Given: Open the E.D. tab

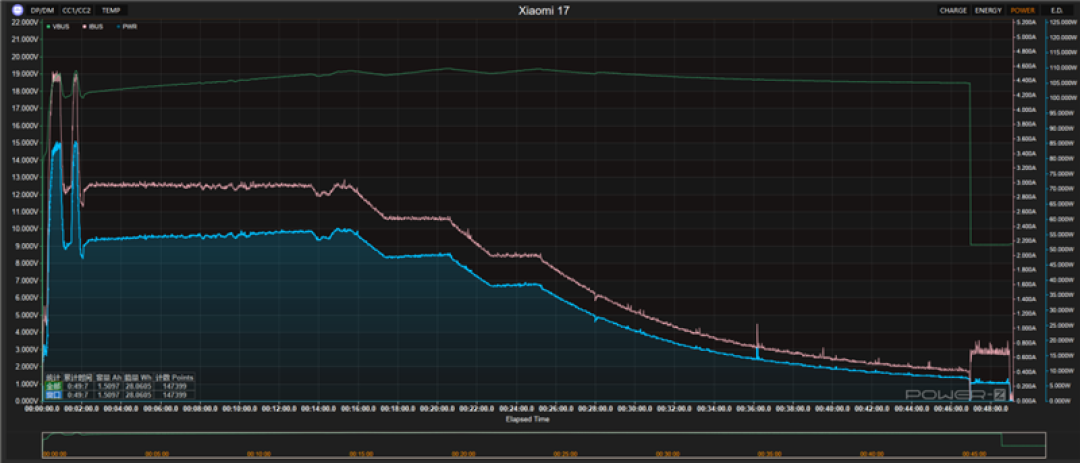Looking at the screenshot, I should [x=1057, y=10].
